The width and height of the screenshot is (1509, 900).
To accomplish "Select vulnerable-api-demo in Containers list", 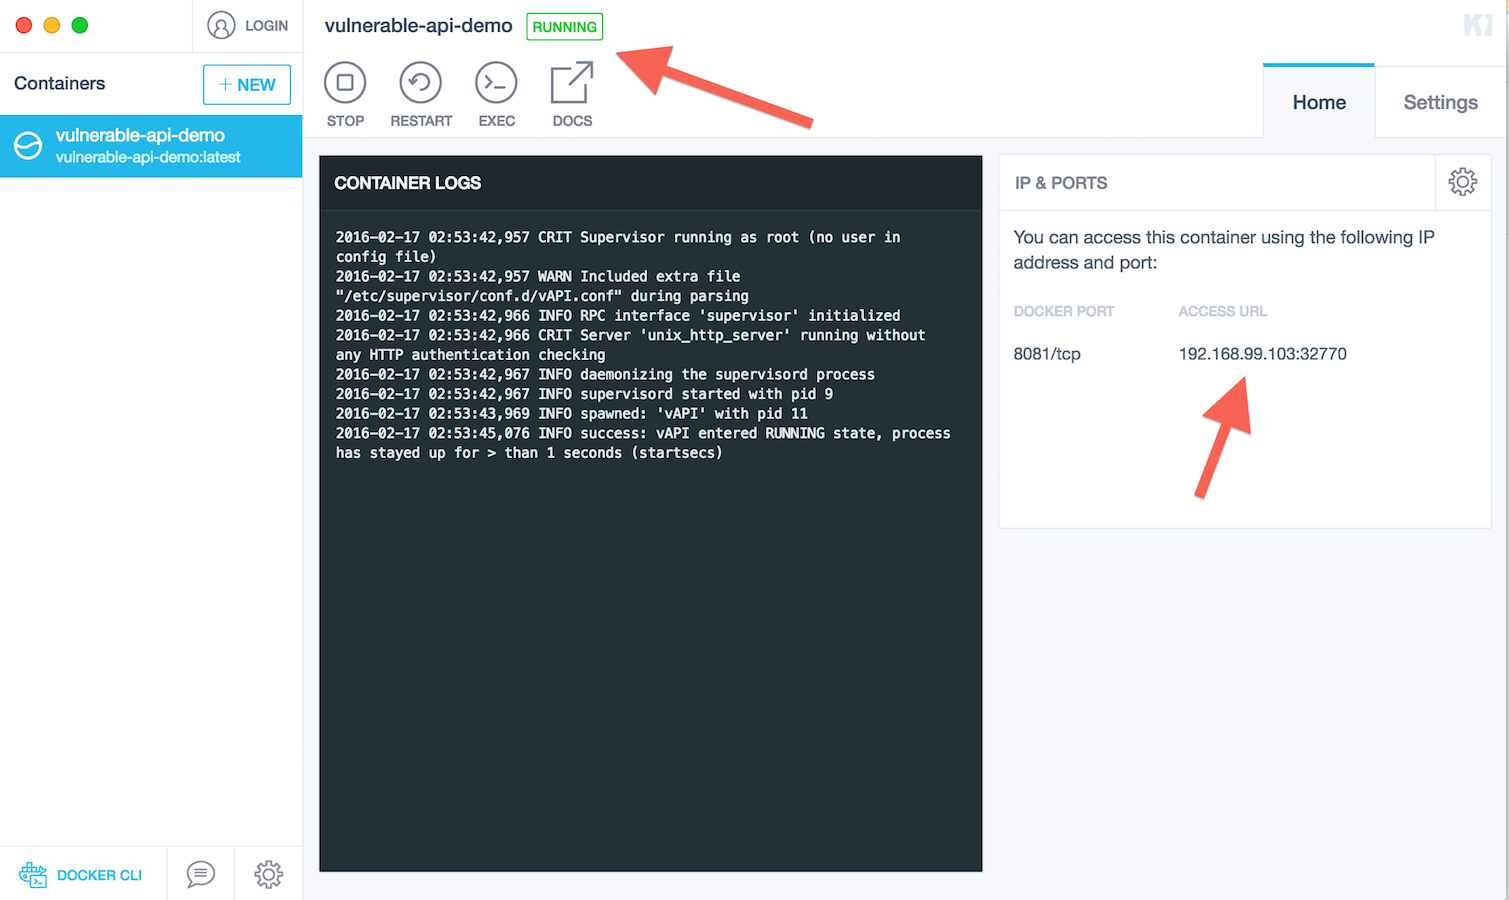I will tap(151, 146).
